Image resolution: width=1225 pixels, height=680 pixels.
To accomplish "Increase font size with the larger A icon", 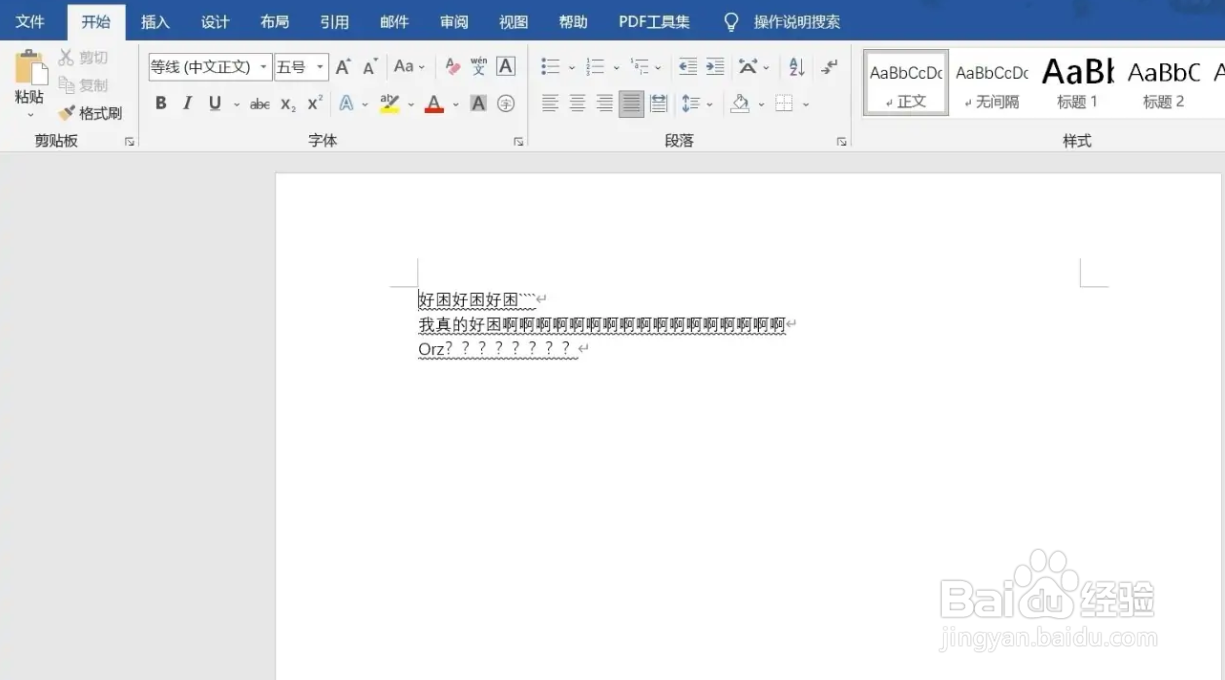I will click(x=343, y=67).
